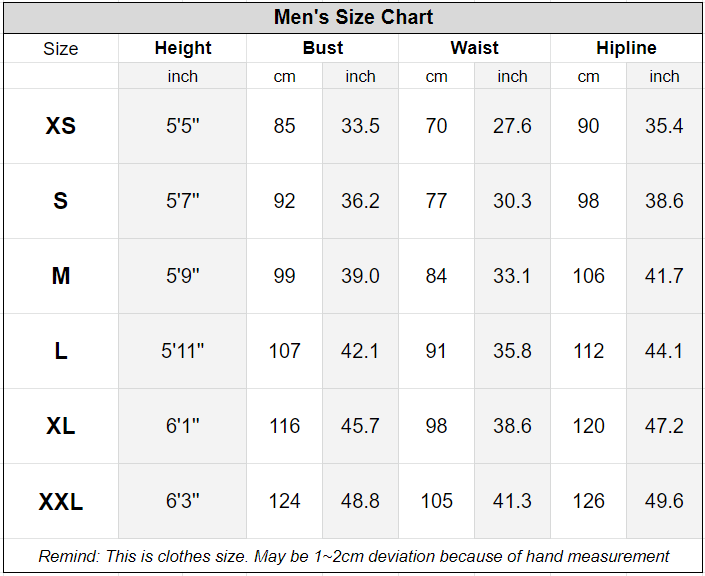This screenshot has width=705, height=576.
Task: Select the L size row label
Action: click(x=60, y=351)
